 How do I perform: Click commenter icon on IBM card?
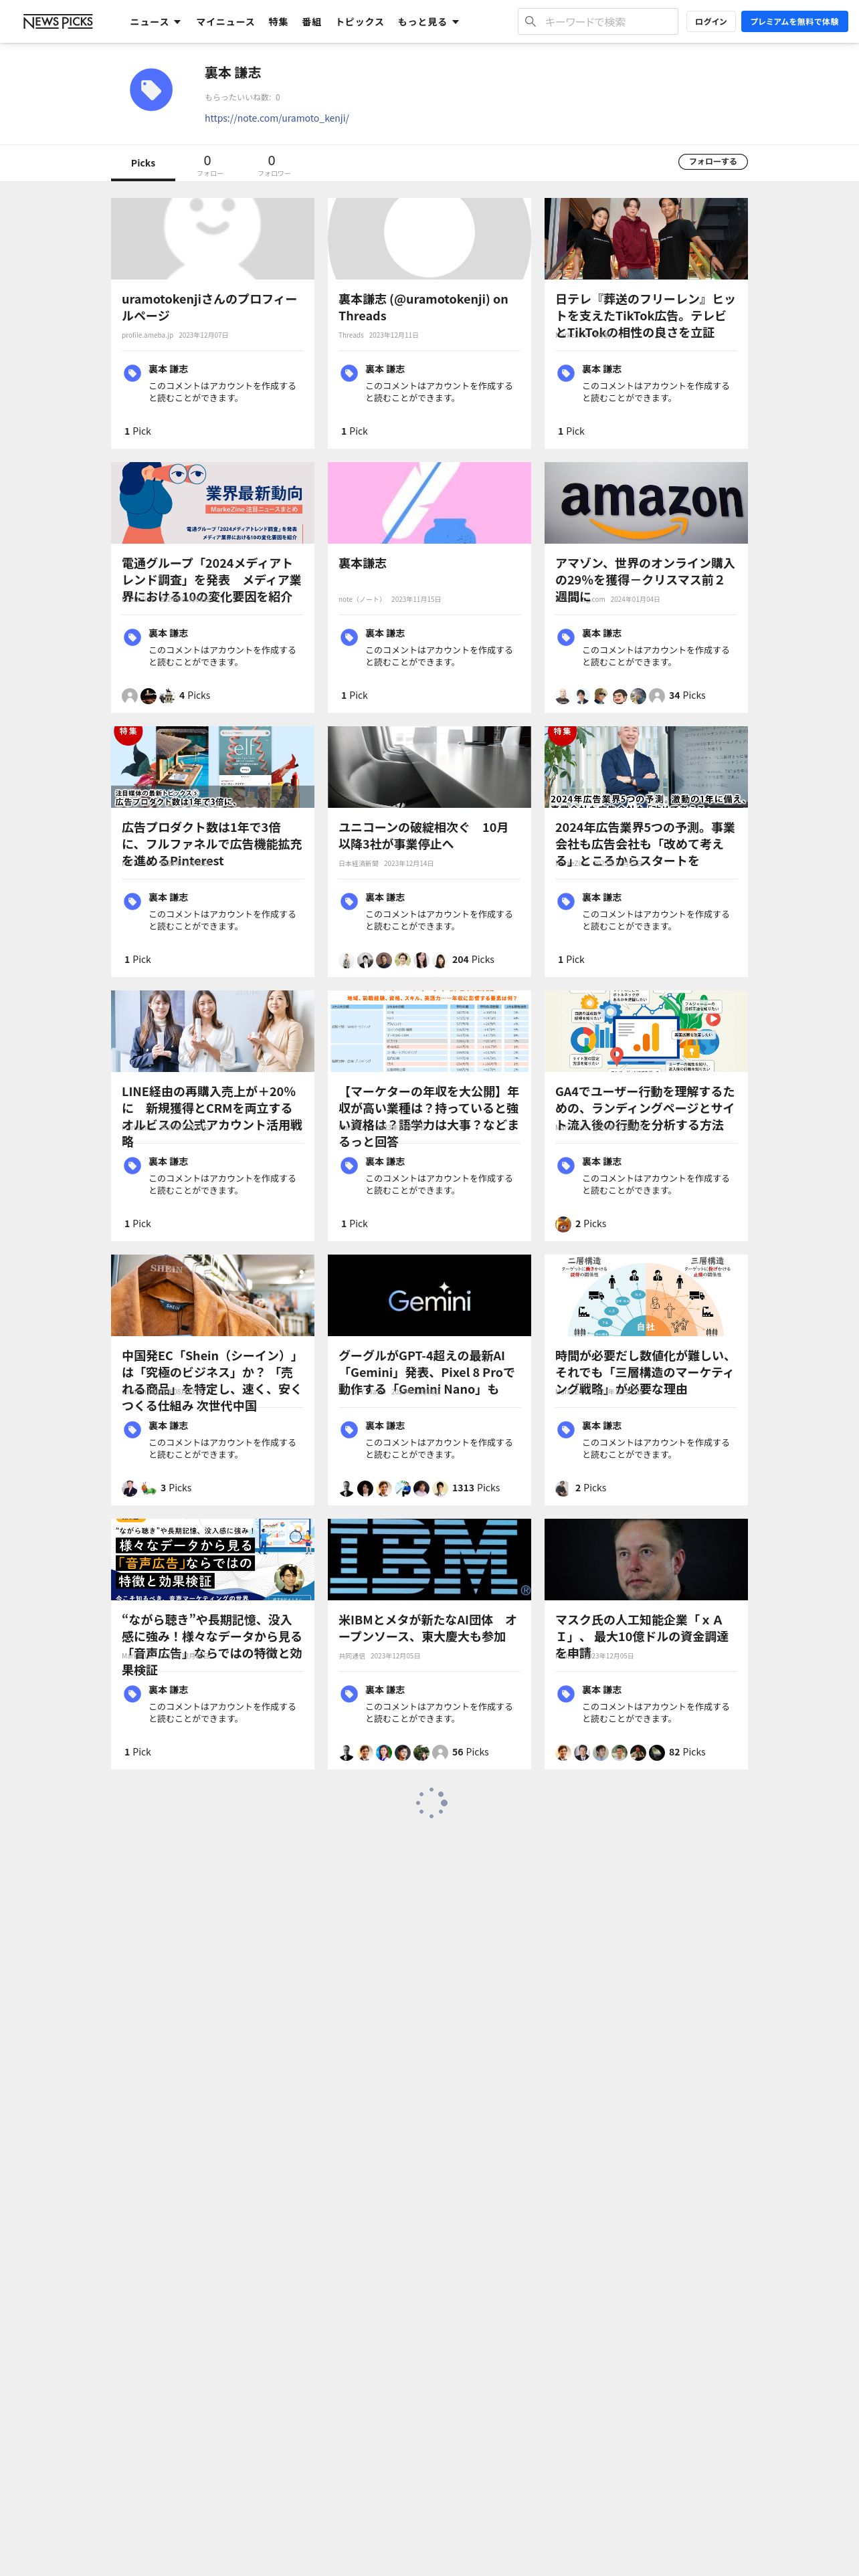[349, 1694]
